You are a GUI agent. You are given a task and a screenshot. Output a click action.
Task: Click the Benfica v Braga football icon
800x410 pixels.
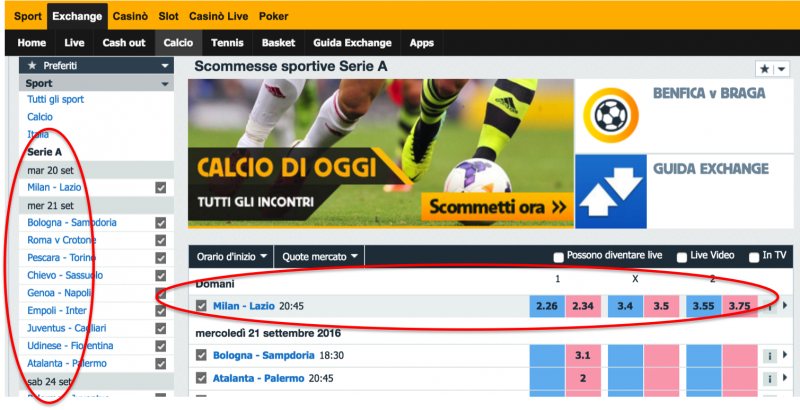click(611, 116)
